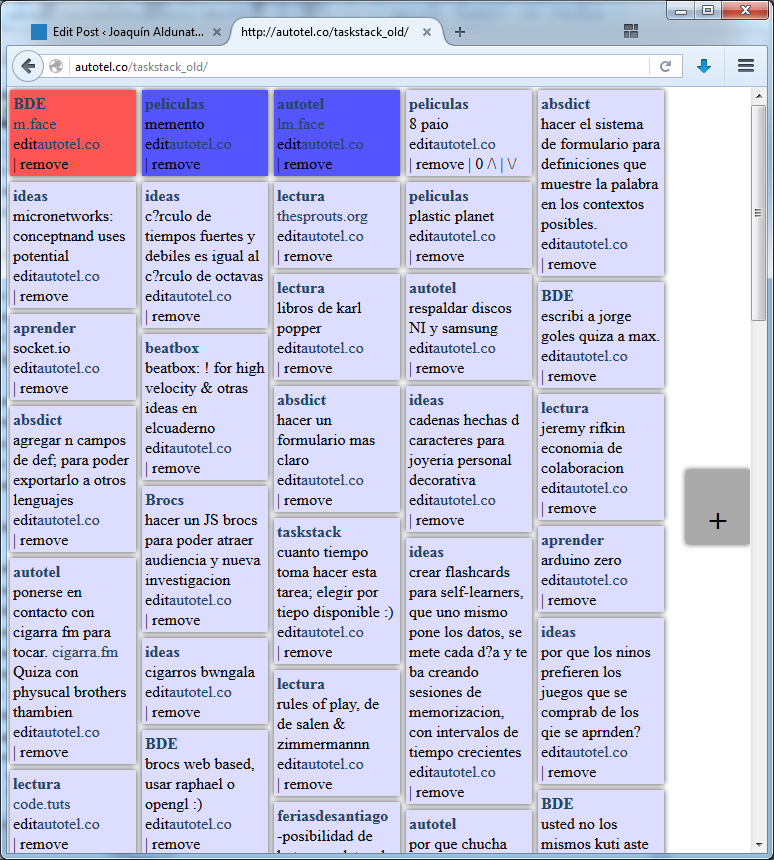Open the Firefox hamburger menu
Viewport: 774px width, 860px height.
pos(745,66)
